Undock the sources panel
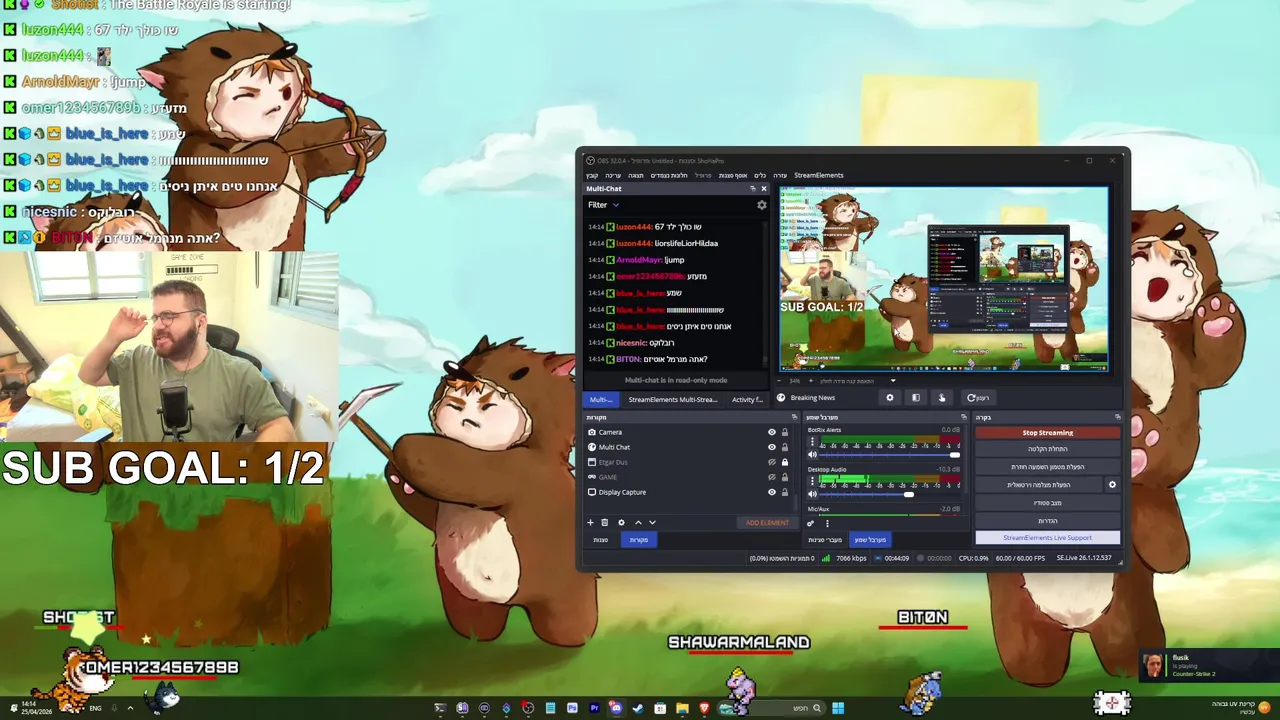This screenshot has width=1280, height=720. click(794, 417)
